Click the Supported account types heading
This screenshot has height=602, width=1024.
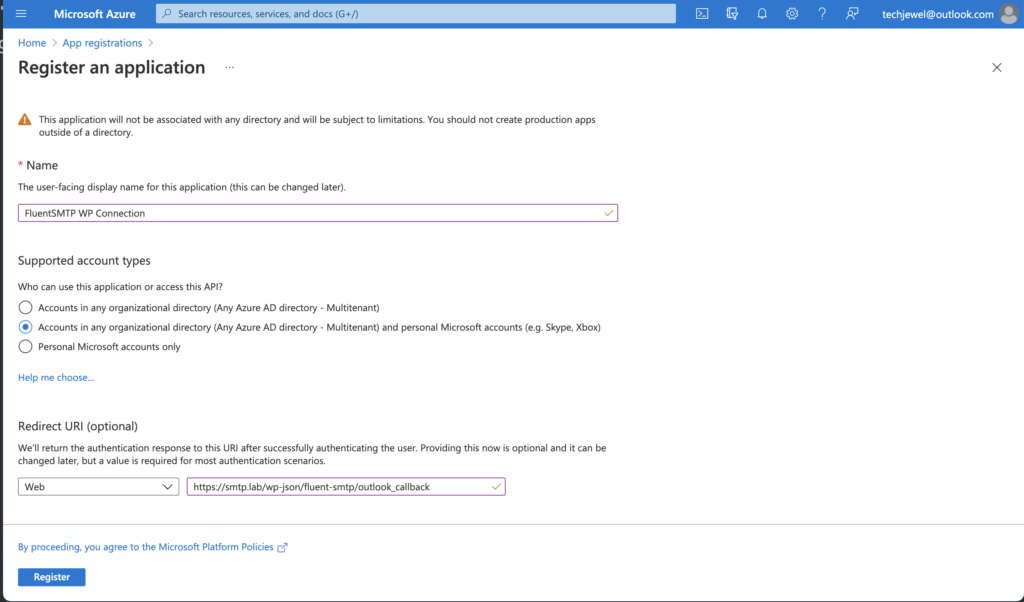(84, 261)
